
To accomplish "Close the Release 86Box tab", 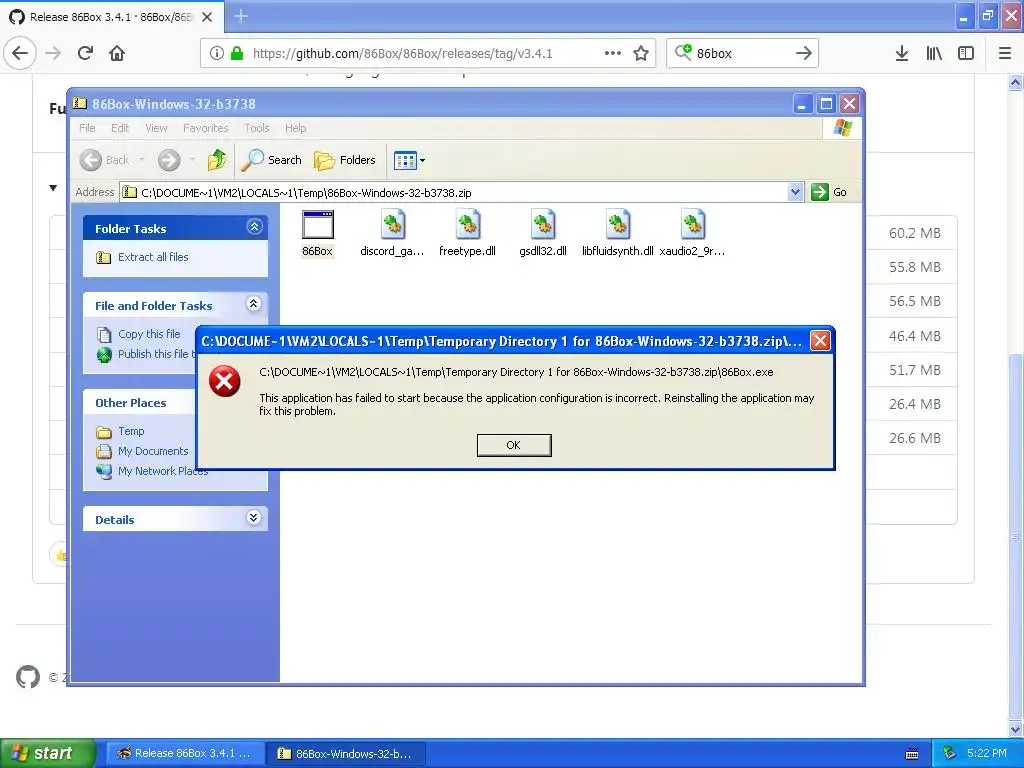I will click(x=207, y=17).
